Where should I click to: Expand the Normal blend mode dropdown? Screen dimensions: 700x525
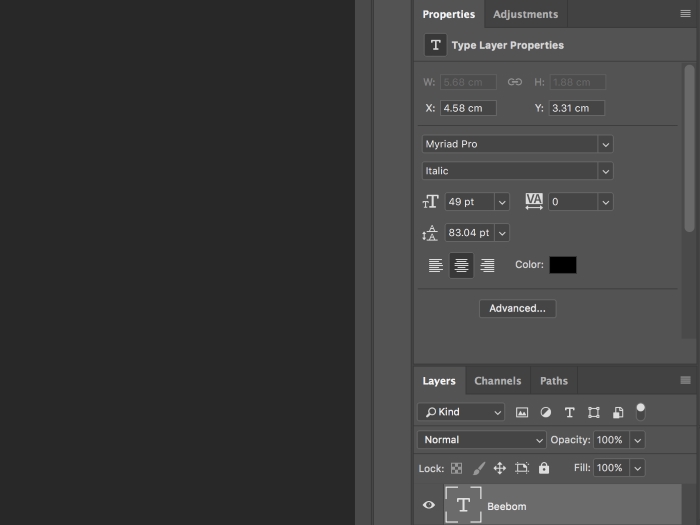(482, 440)
